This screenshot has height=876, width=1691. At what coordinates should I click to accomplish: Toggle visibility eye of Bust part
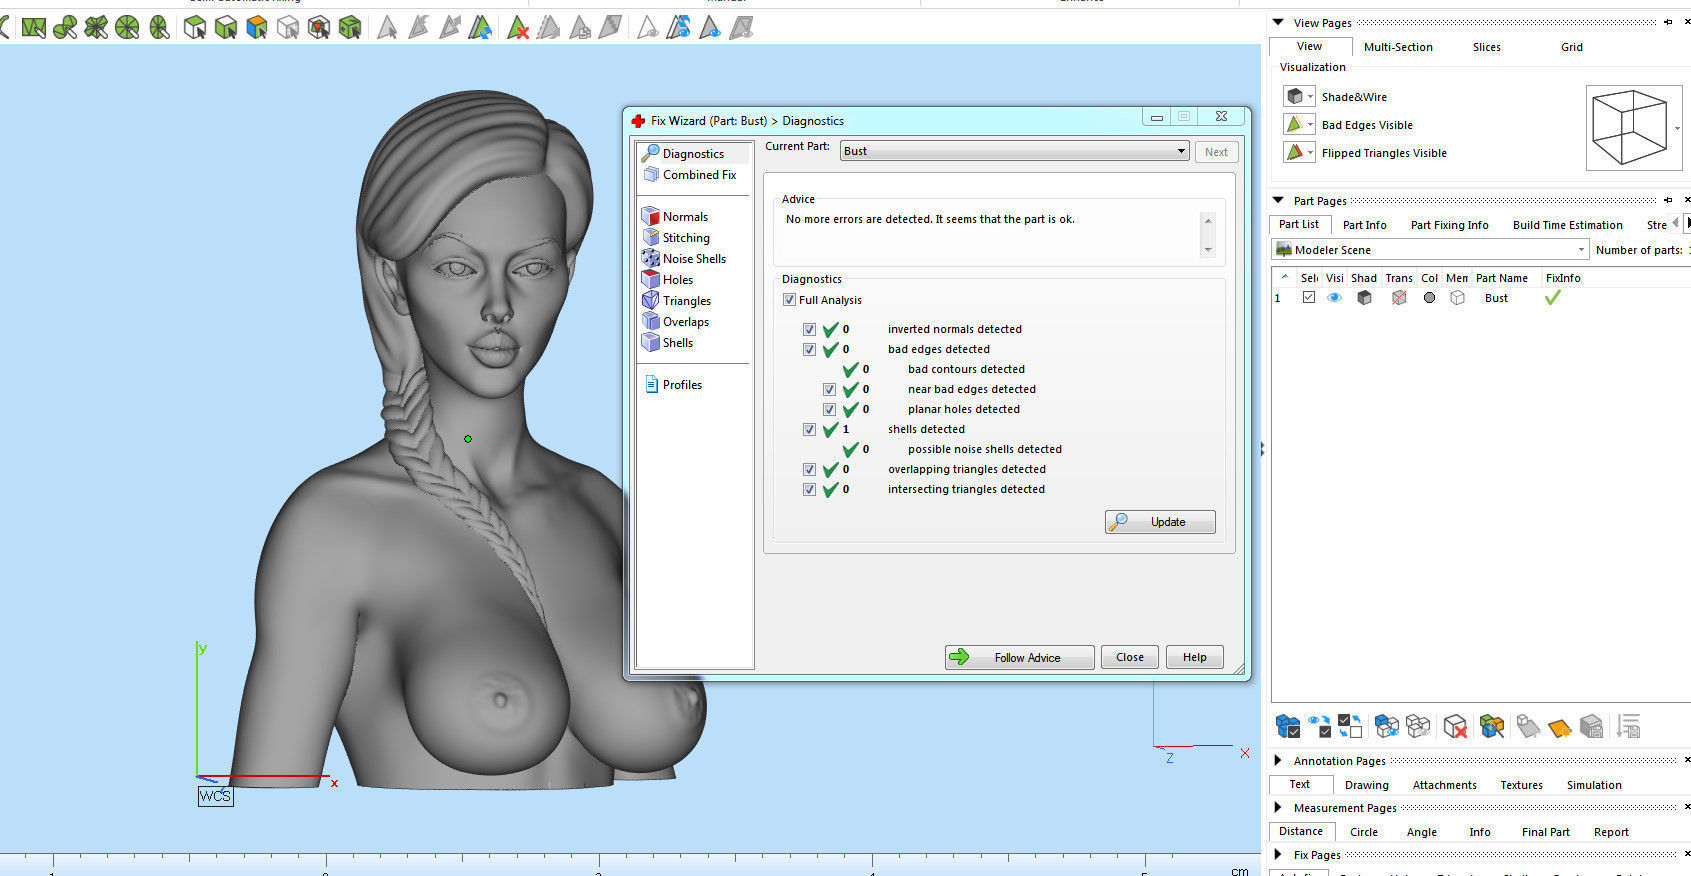point(1334,297)
